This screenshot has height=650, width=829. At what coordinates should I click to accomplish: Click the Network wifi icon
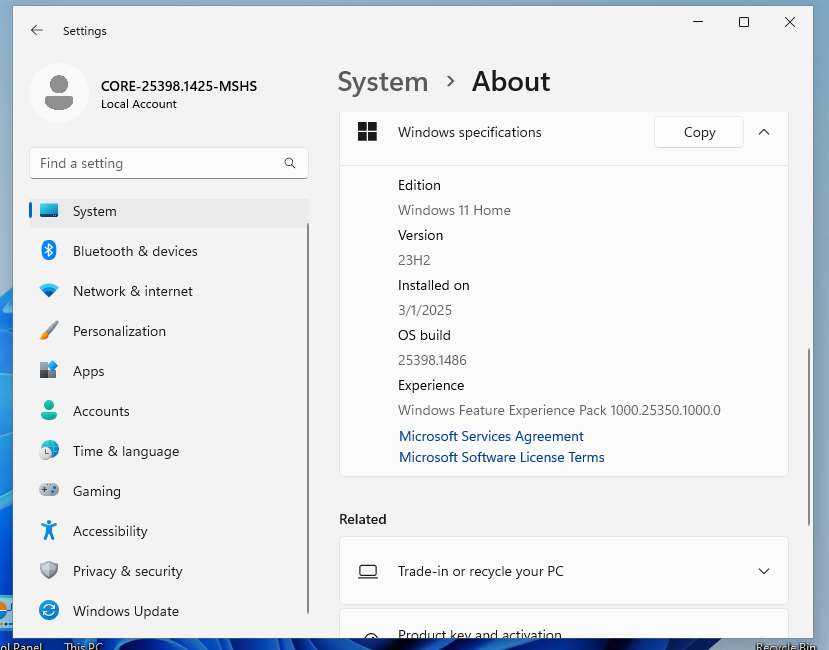click(x=49, y=290)
